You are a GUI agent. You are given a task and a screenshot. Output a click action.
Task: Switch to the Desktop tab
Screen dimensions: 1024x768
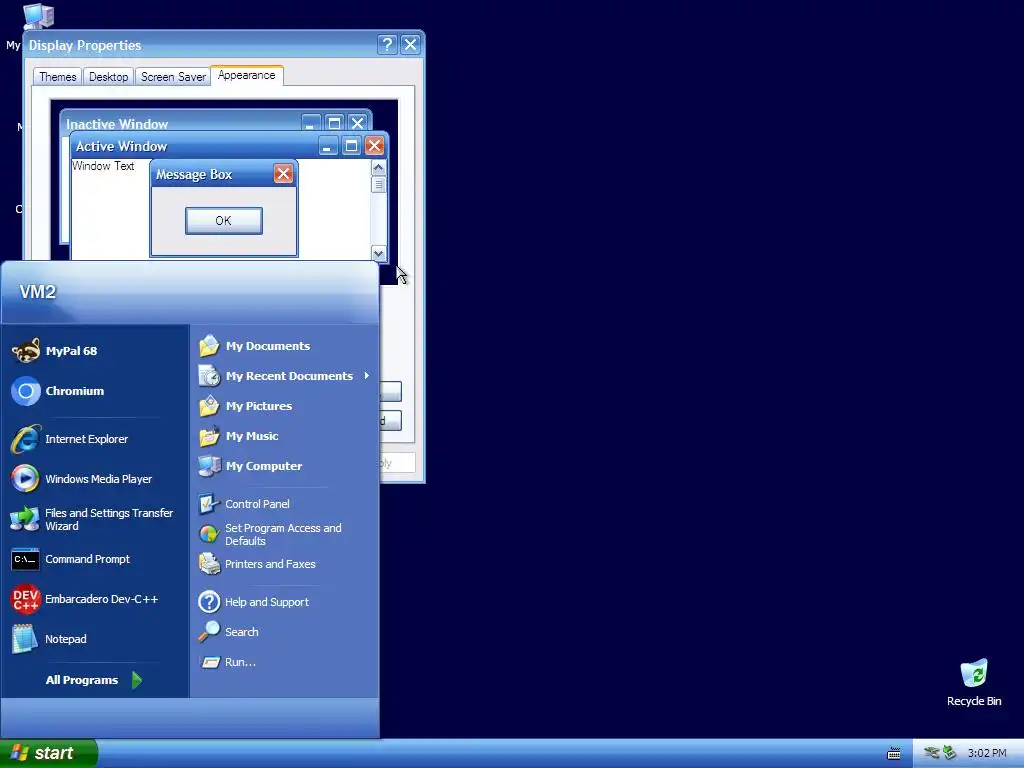click(x=108, y=77)
